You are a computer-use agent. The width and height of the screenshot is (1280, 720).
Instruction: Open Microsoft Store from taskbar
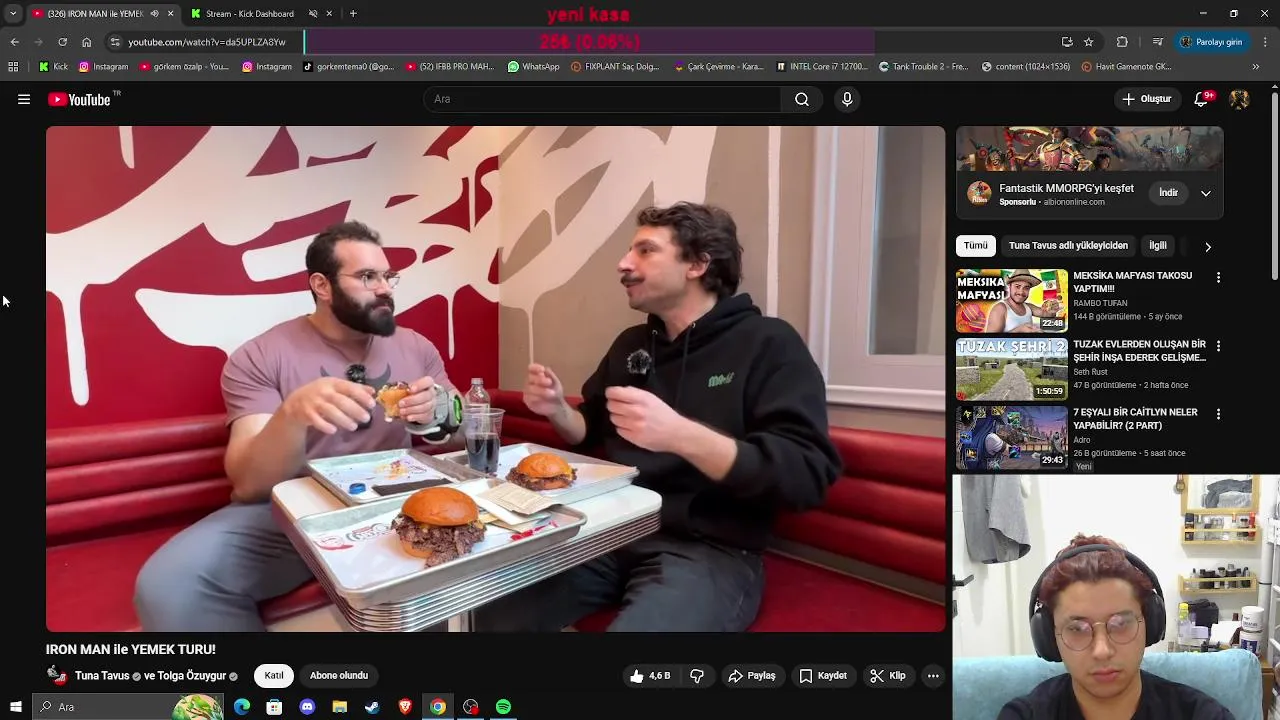274,707
